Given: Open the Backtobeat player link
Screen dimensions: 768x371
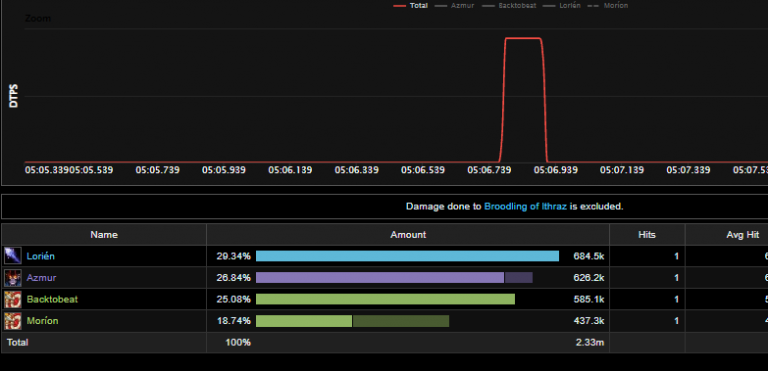Looking at the screenshot, I should (x=52, y=299).
